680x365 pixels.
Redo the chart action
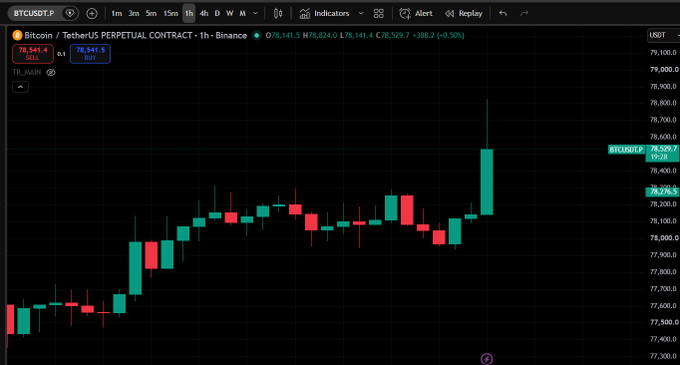coord(524,13)
